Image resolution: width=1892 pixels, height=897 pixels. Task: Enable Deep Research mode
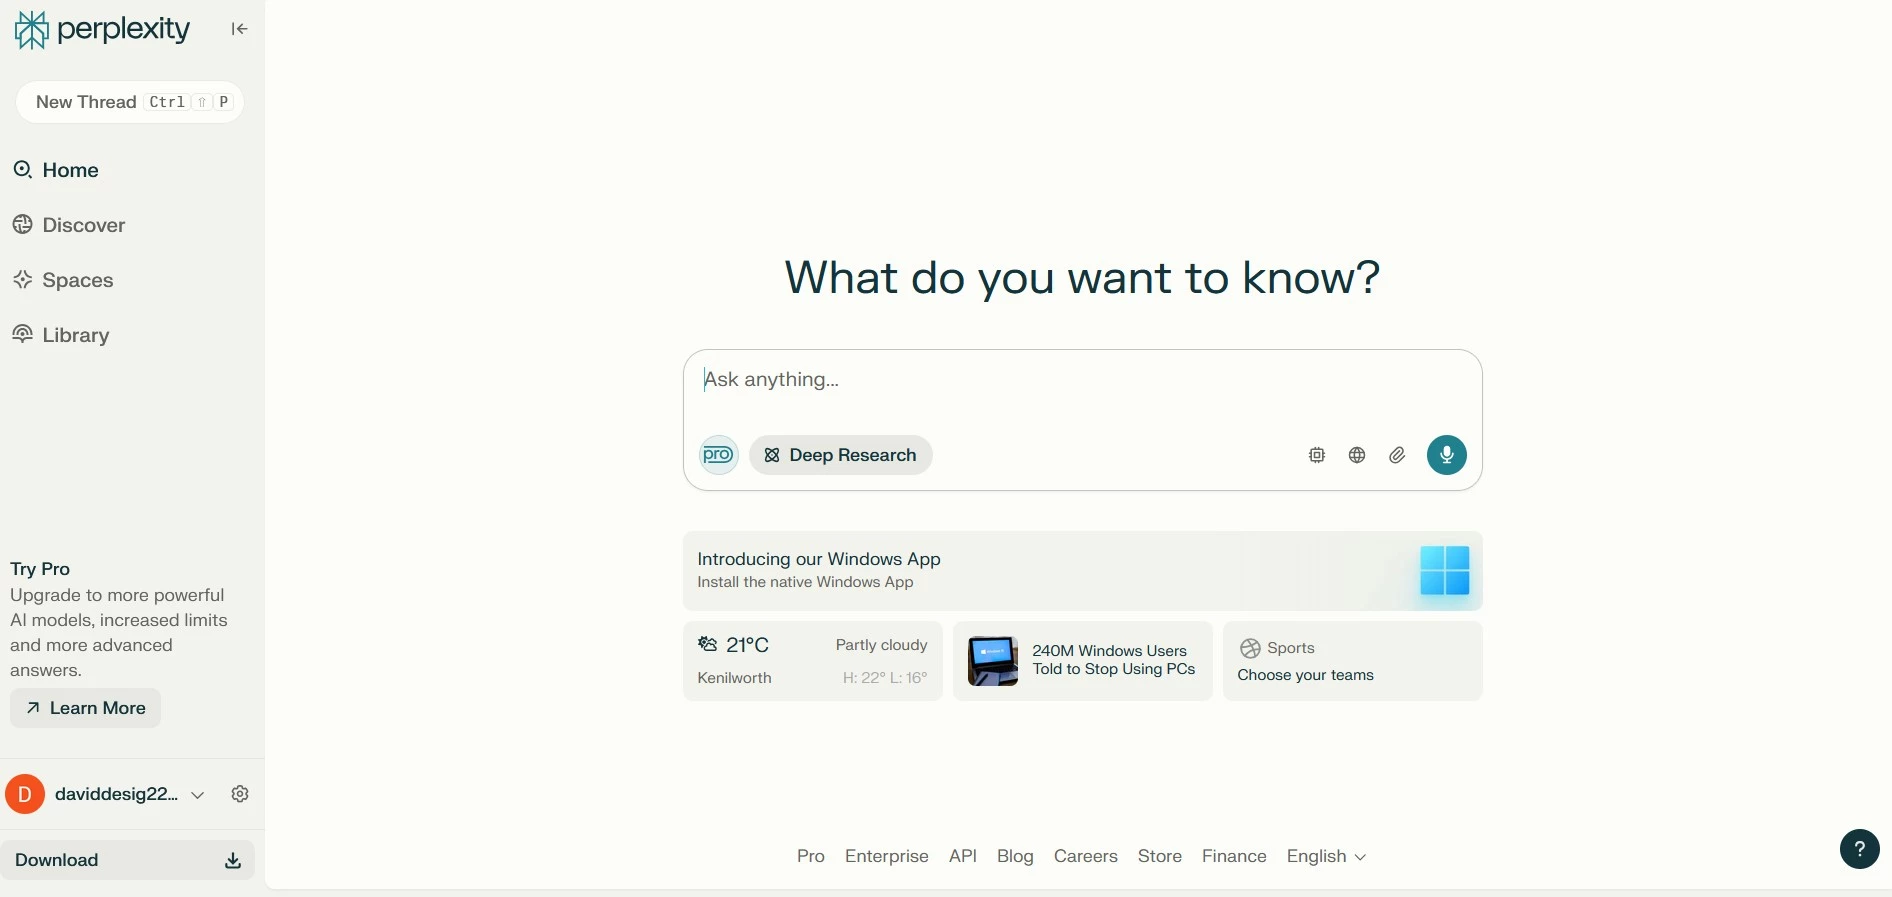tap(841, 455)
